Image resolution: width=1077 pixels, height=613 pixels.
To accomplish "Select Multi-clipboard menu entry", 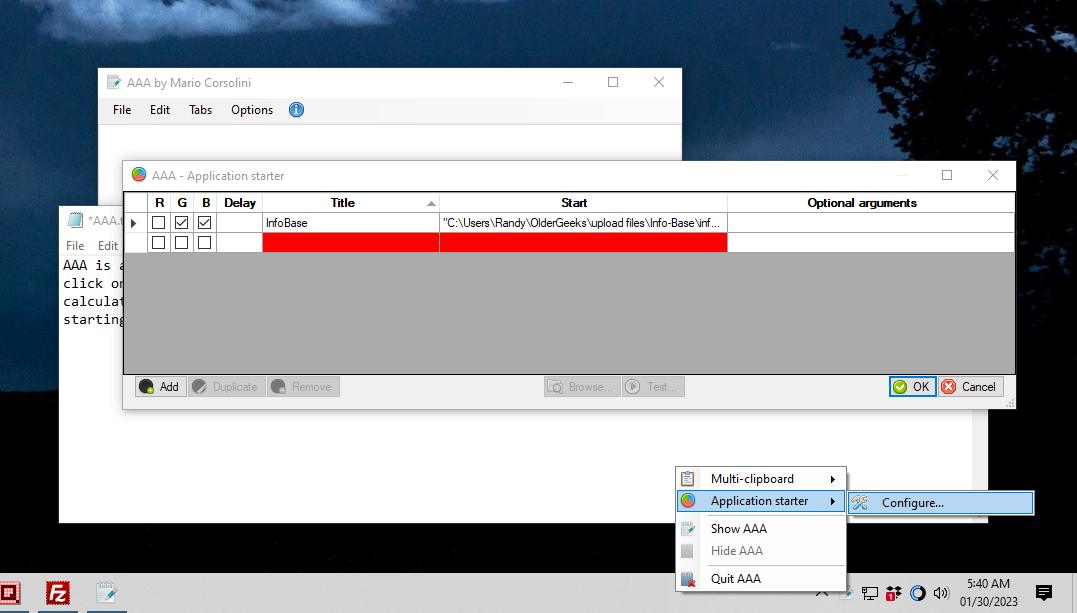I will [761, 479].
